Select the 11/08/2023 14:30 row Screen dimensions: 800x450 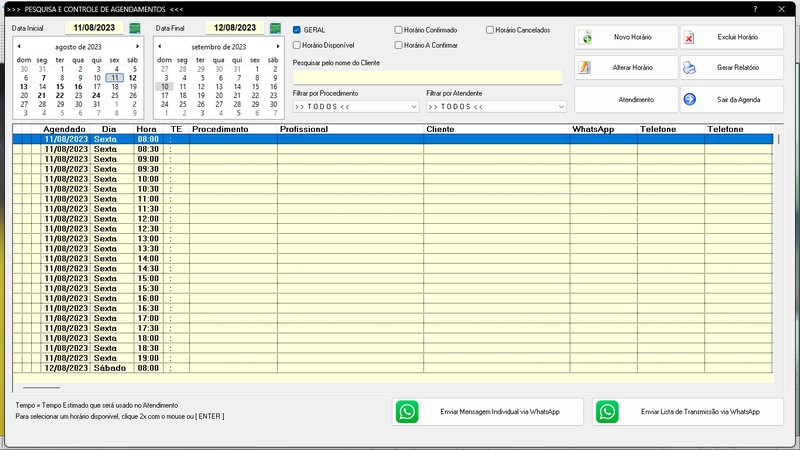(x=393, y=268)
